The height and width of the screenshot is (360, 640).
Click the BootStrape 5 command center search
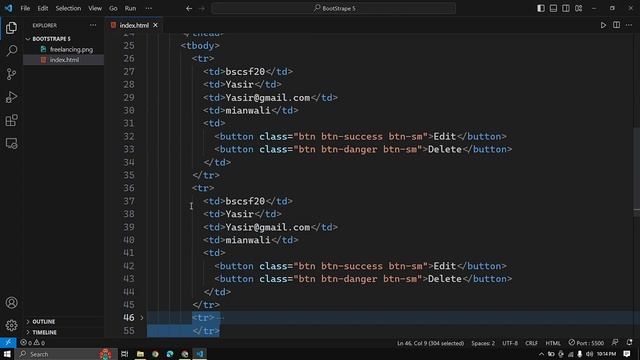pyautogui.click(x=333, y=8)
